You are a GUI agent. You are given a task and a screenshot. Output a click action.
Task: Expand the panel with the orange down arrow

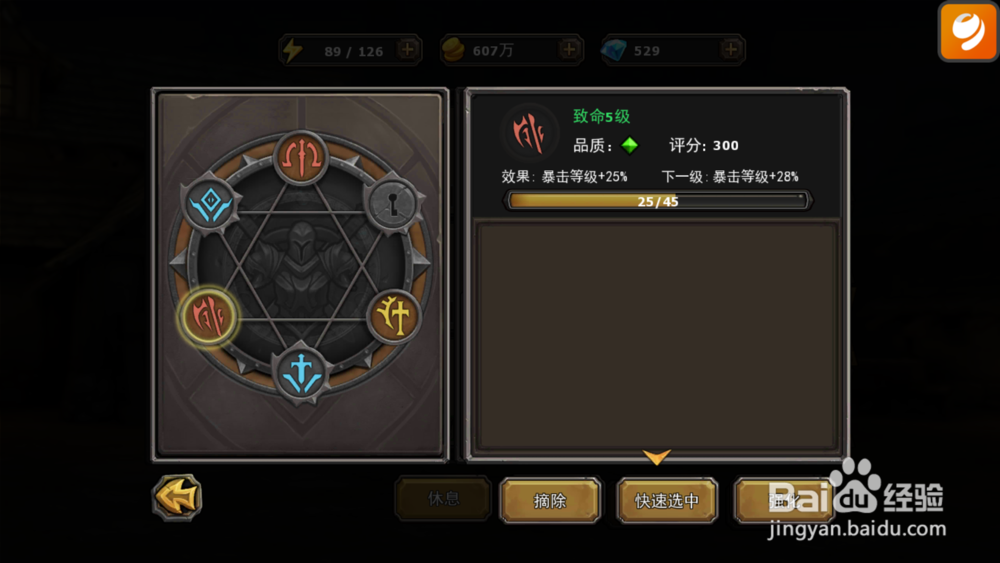click(656, 456)
